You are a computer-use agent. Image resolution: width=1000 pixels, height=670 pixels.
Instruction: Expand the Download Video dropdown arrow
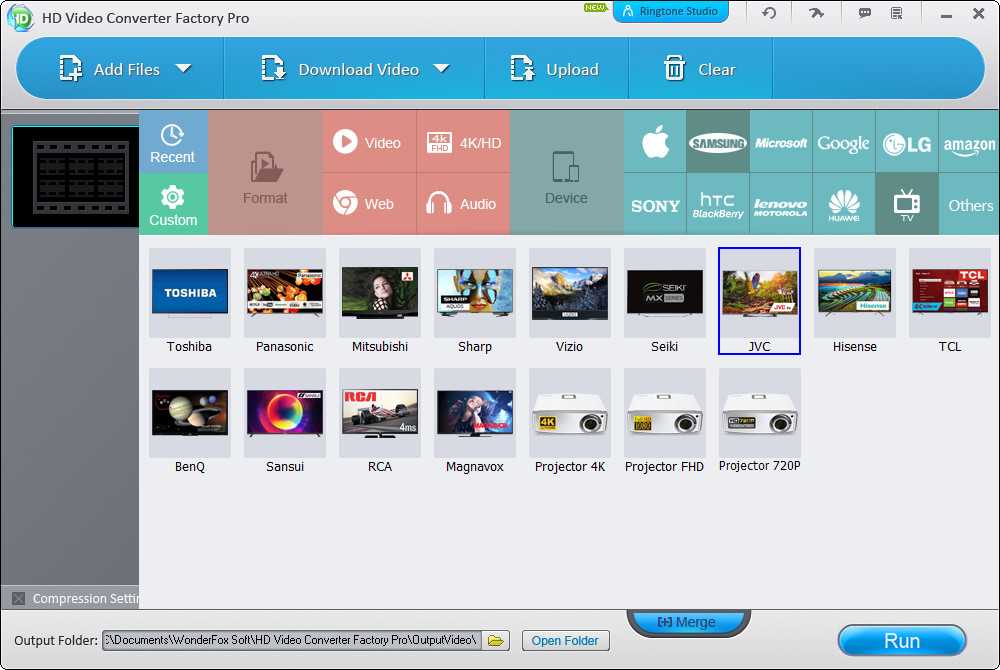[441, 69]
